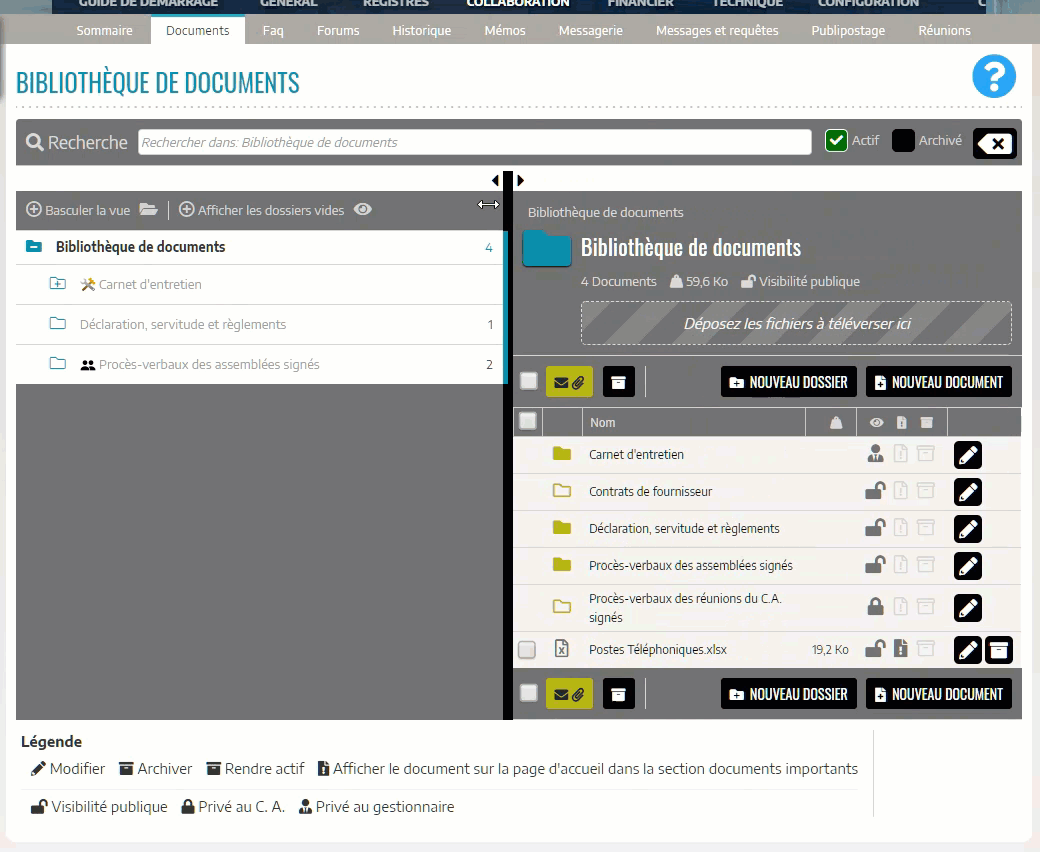Click the important-document icon for Postes Téléphoniques.xlsx
This screenshot has height=852, width=1040.
(x=901, y=649)
